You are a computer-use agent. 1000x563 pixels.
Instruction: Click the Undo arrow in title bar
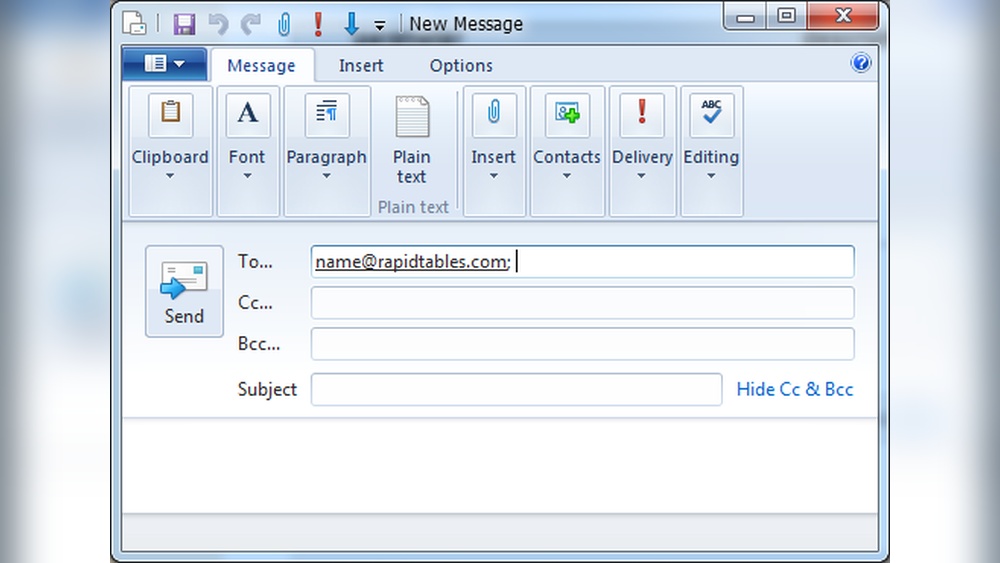(218, 24)
